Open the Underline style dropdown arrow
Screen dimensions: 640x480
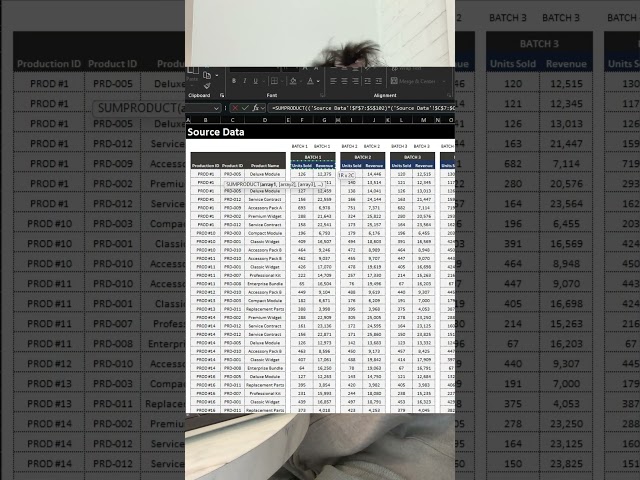[x=262, y=81]
